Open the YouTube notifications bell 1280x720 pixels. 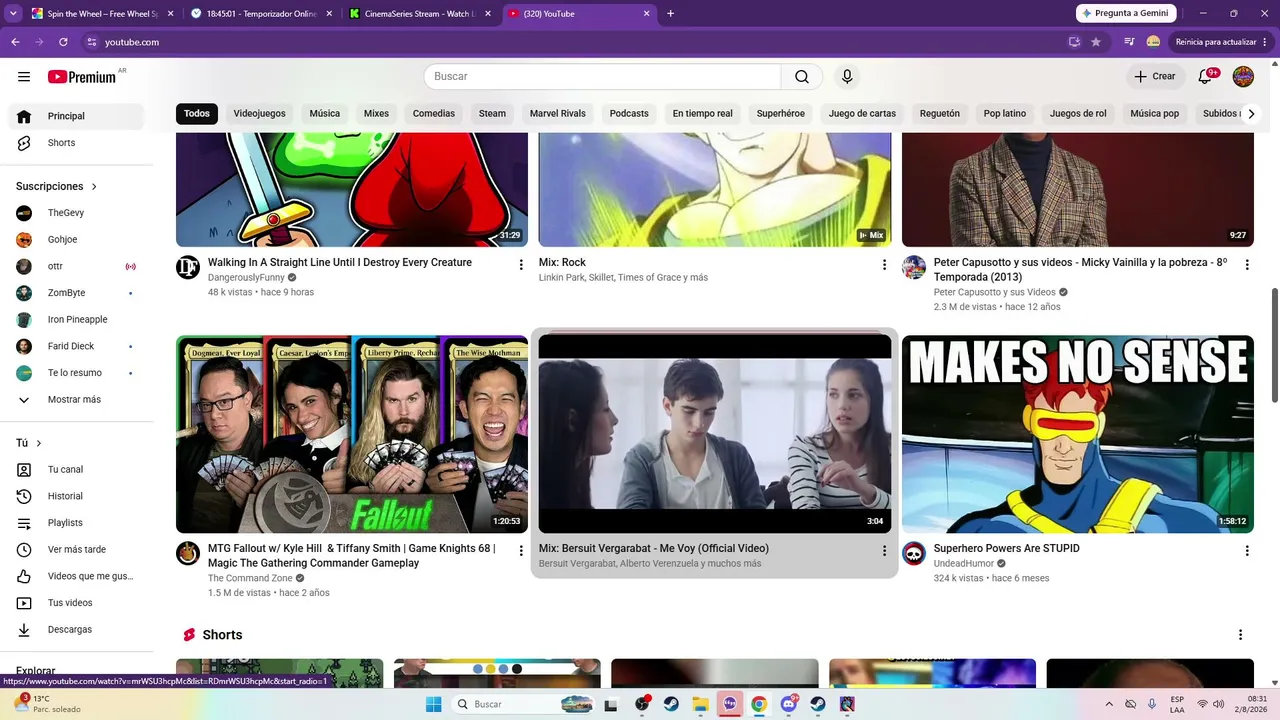click(1206, 76)
